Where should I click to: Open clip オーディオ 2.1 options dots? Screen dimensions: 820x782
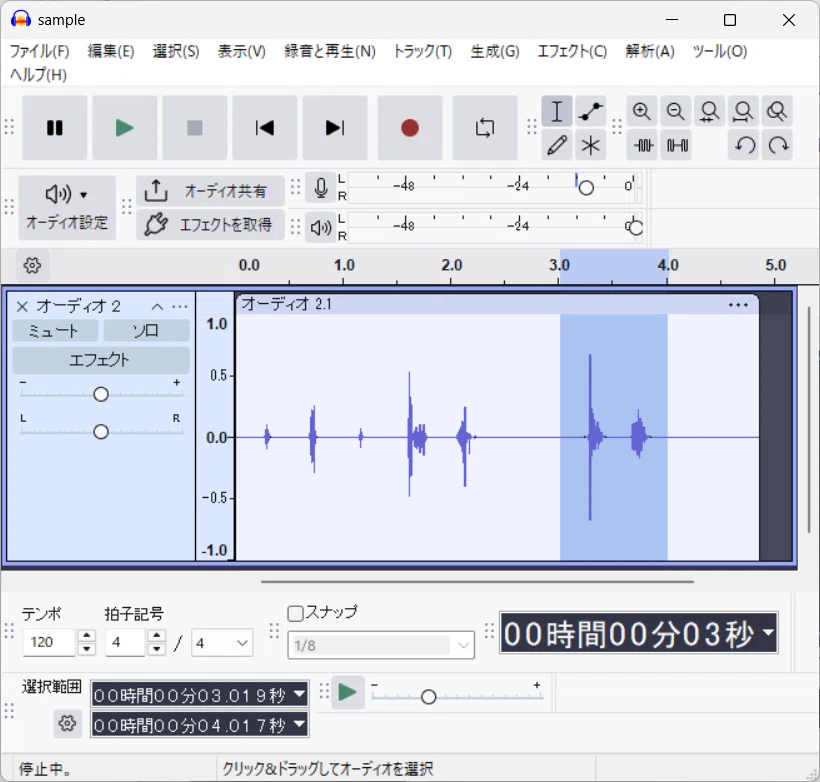tap(738, 304)
